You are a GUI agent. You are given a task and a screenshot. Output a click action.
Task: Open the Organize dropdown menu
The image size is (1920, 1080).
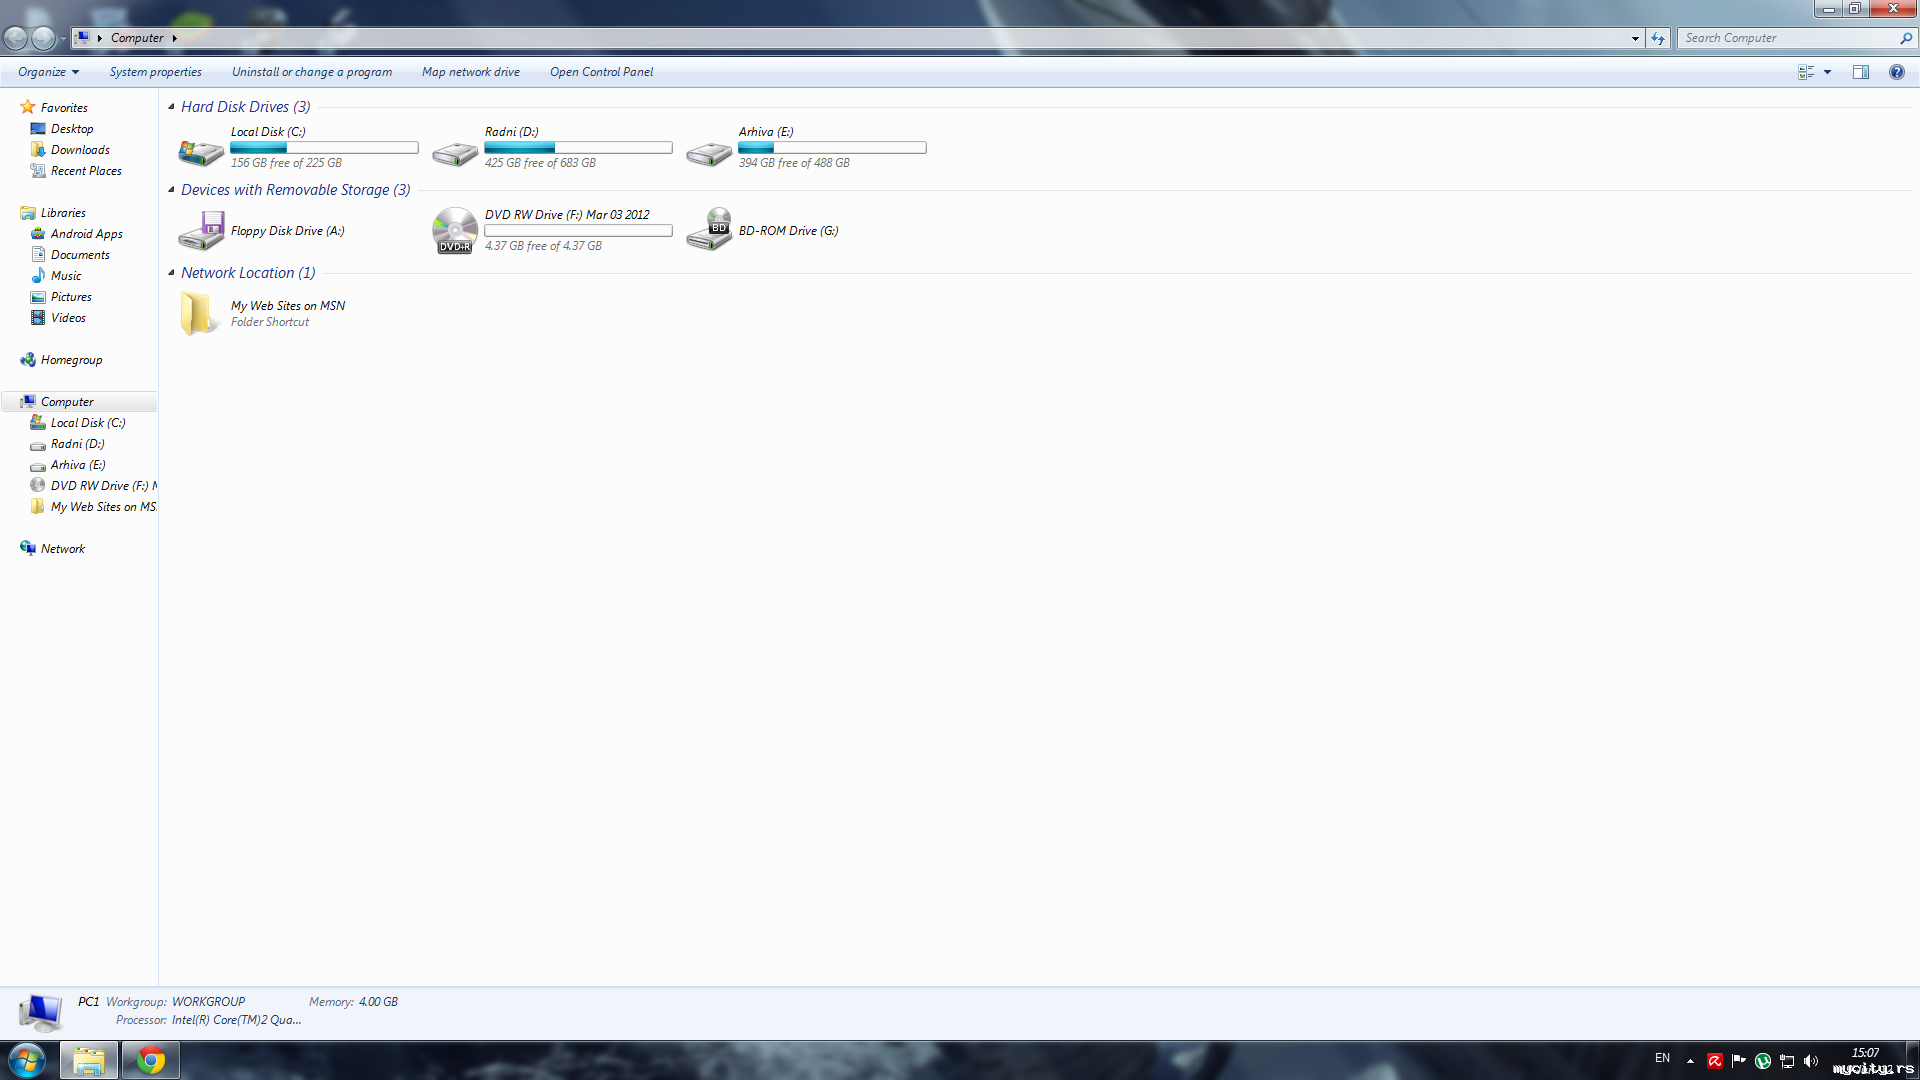48,72
